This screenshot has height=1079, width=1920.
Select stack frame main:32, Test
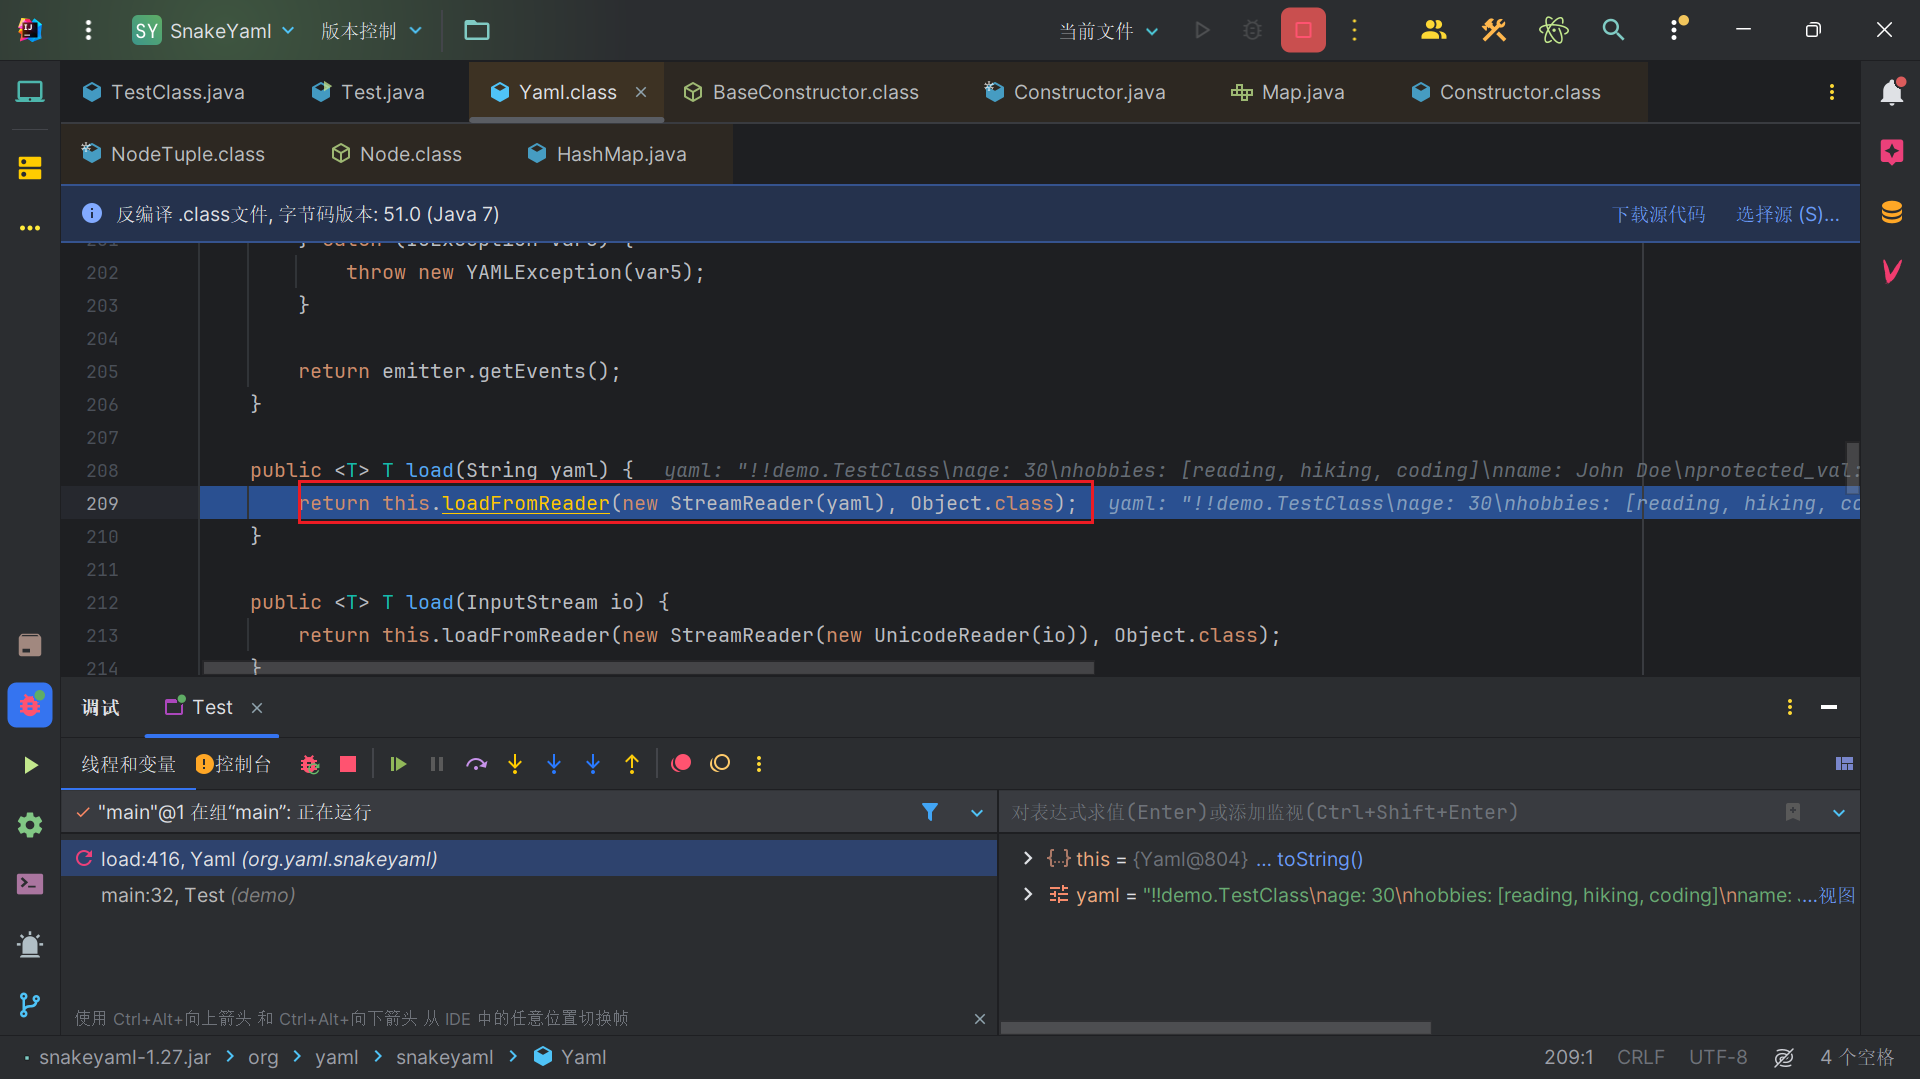[x=530, y=895]
